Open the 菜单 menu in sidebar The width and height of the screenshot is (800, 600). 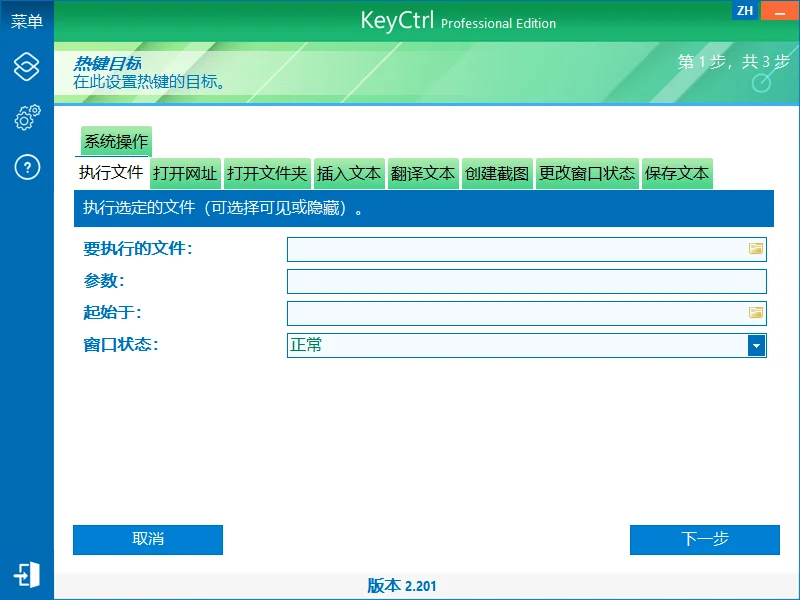pos(27,21)
